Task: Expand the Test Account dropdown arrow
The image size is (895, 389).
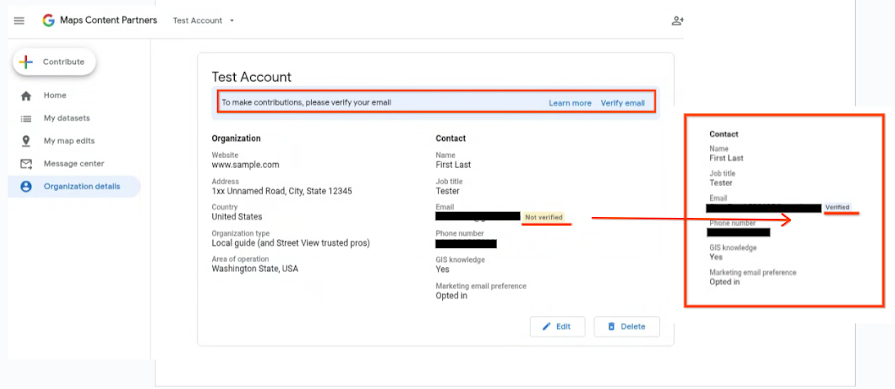Action: pyautogui.click(x=232, y=21)
